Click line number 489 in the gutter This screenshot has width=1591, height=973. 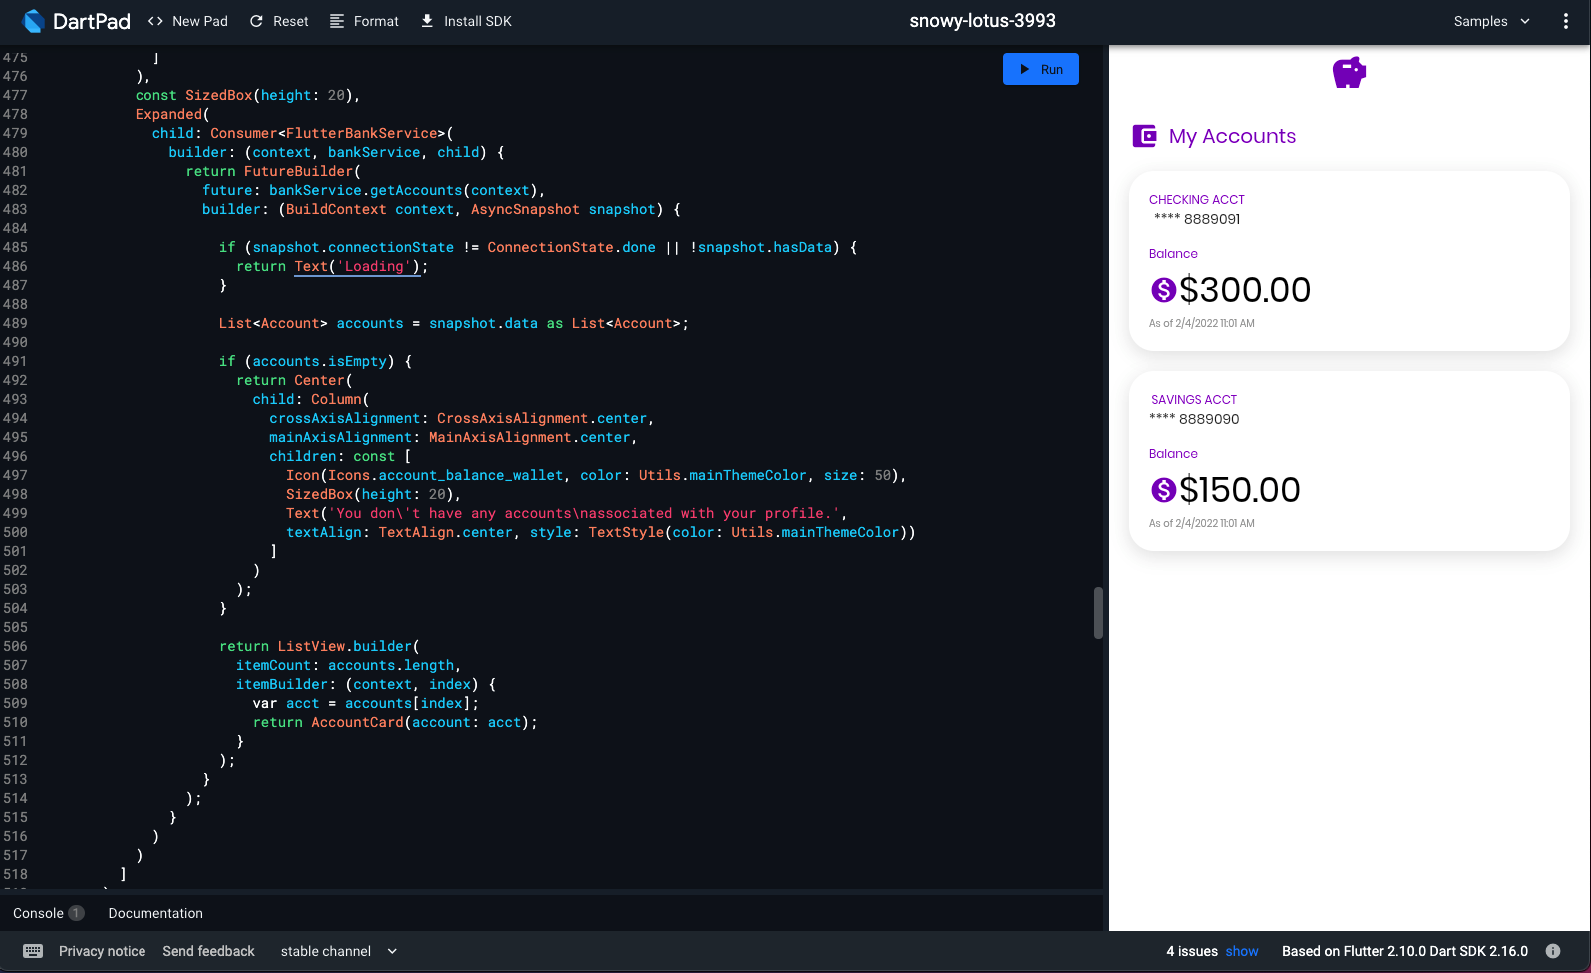point(15,323)
